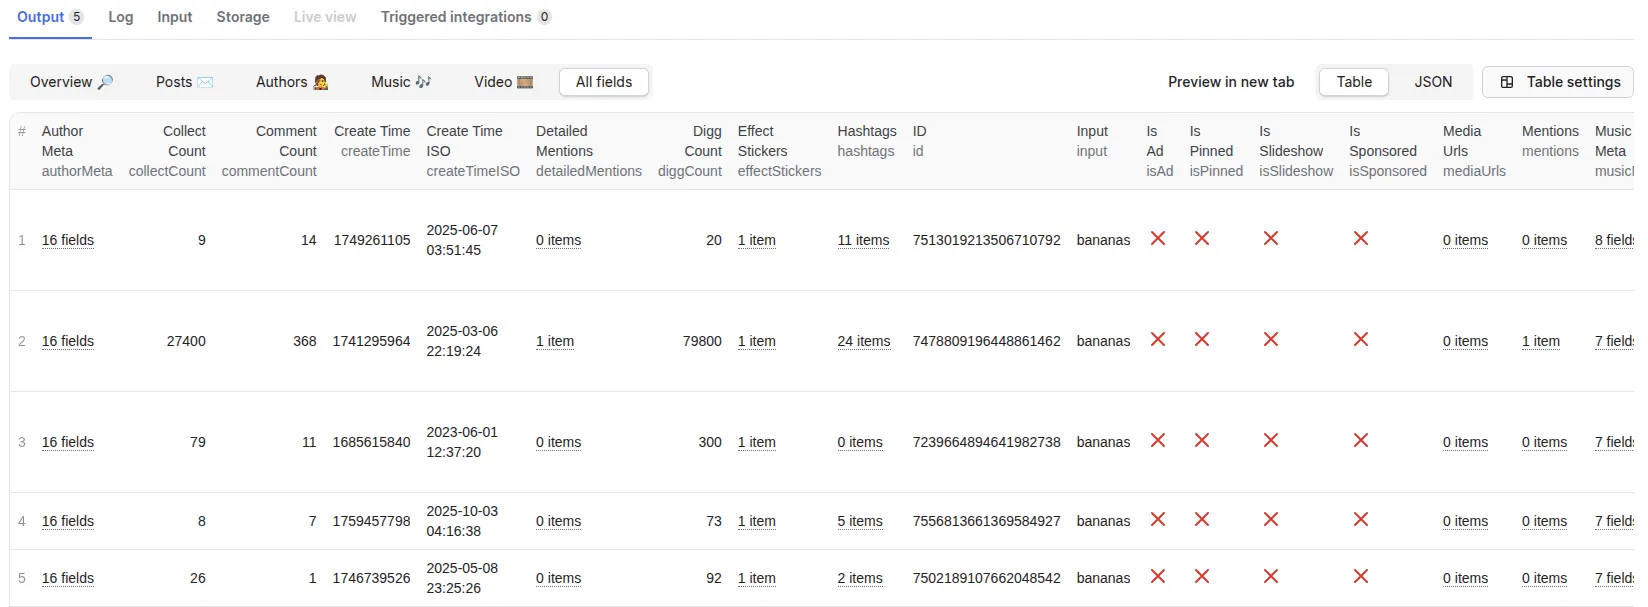Switch to Posts view with envelope icon
The image size is (1648, 607).
(184, 82)
